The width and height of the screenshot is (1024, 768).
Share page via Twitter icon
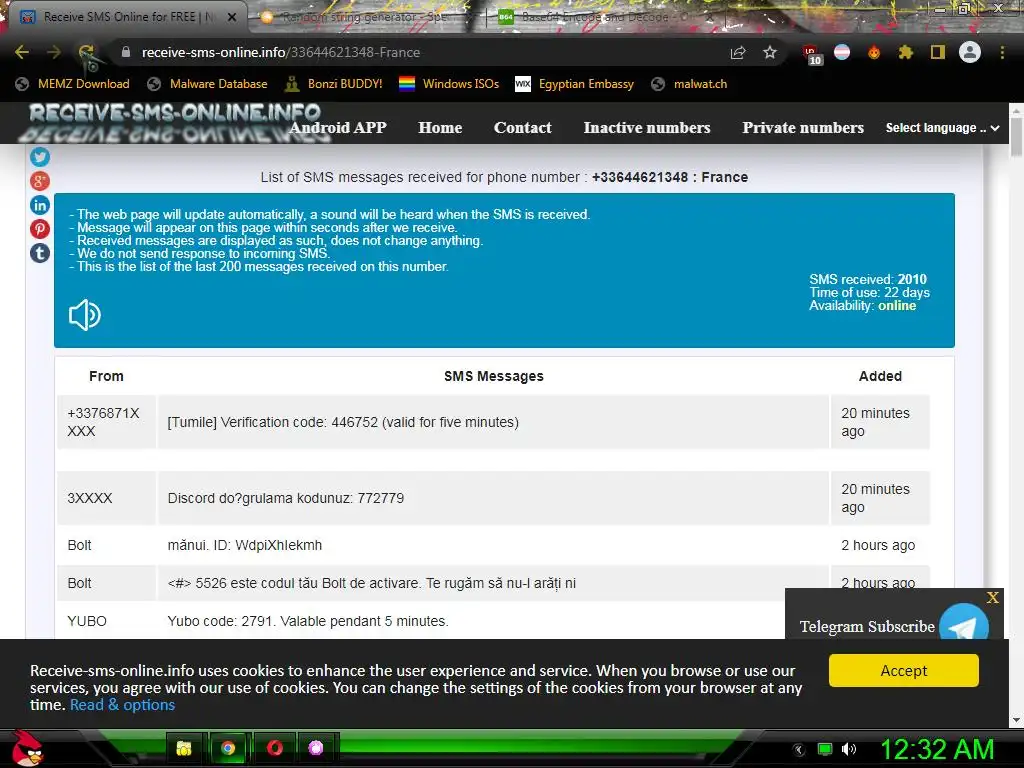40,157
